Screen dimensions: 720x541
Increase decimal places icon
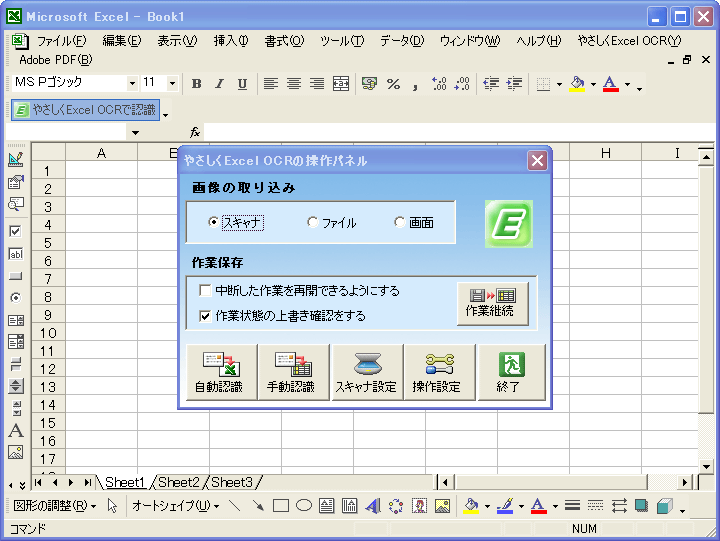coord(439,84)
